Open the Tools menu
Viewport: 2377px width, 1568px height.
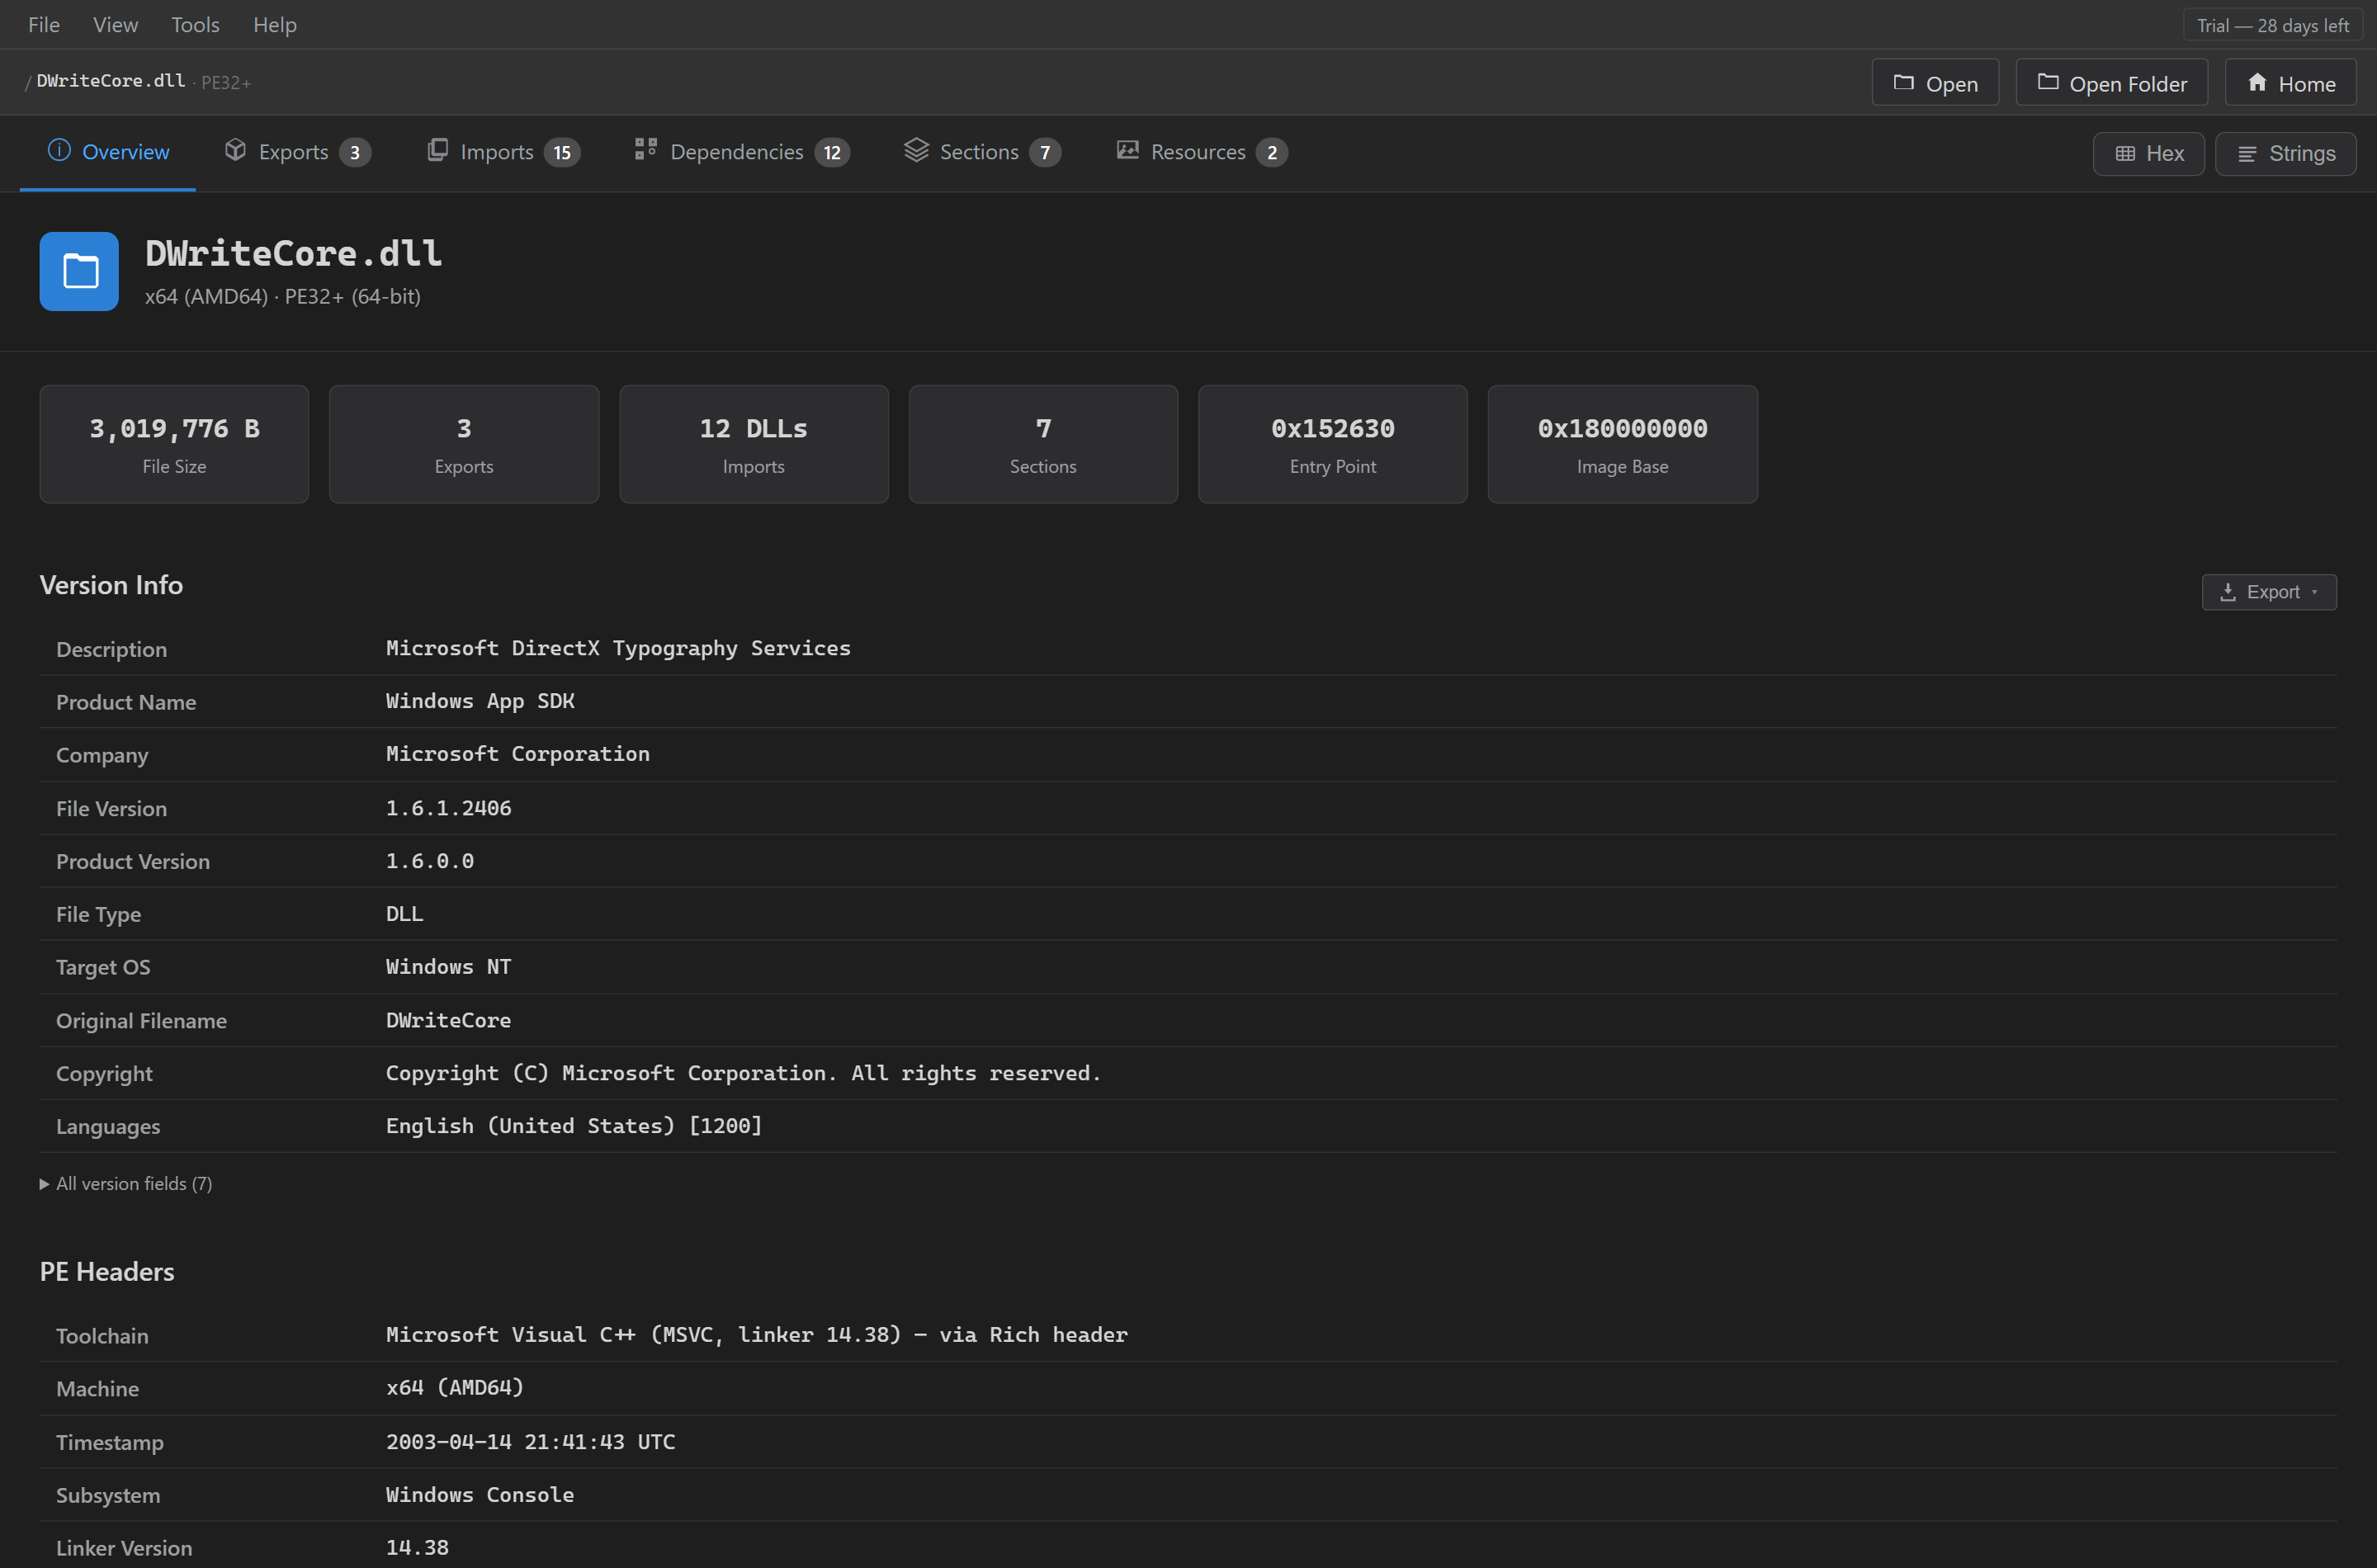coord(195,24)
